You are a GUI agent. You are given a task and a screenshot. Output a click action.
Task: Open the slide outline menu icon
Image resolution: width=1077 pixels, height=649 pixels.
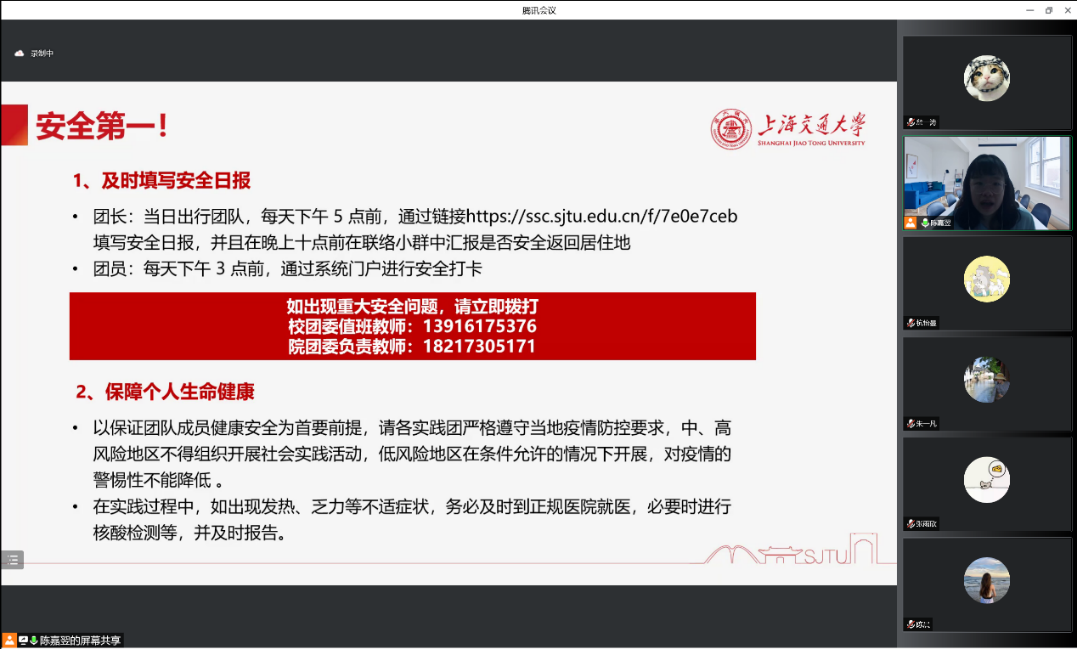(x=12, y=560)
